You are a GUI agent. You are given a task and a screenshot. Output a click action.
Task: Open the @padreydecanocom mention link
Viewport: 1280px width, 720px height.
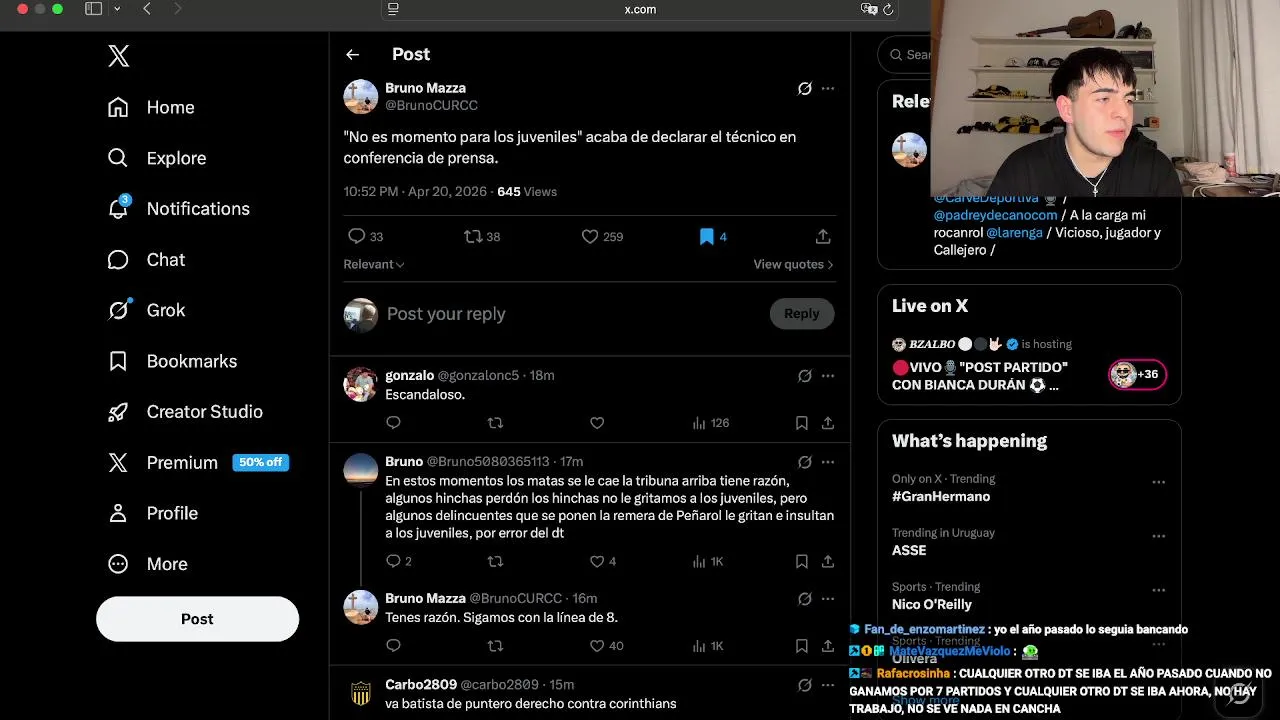click(995, 215)
